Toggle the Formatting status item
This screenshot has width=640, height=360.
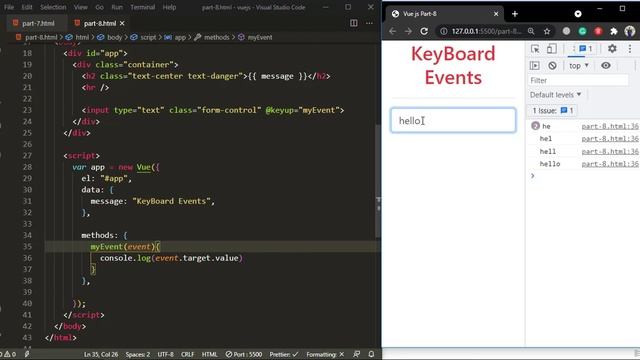(x=325, y=354)
